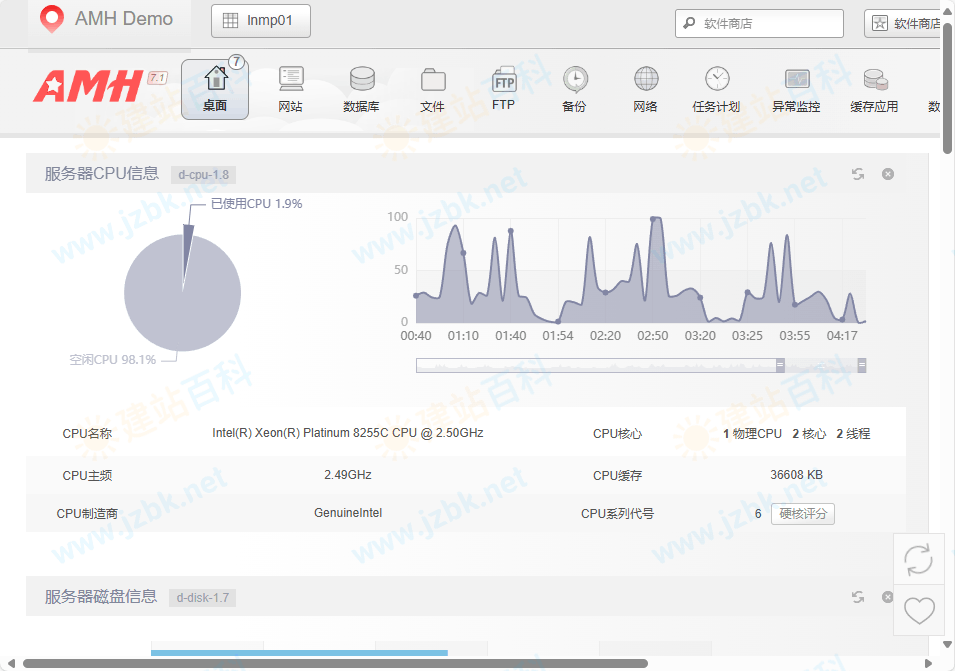Click the right handle of CPU chart range slider
The image size is (955, 671).
click(862, 365)
